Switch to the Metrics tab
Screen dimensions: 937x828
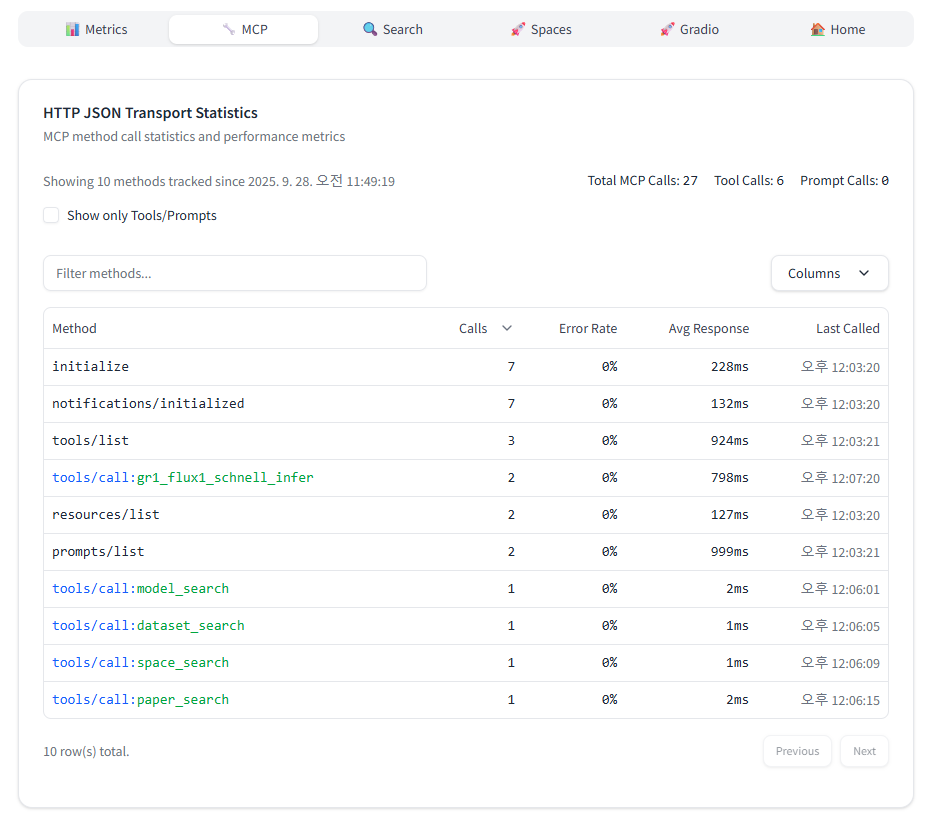96,30
